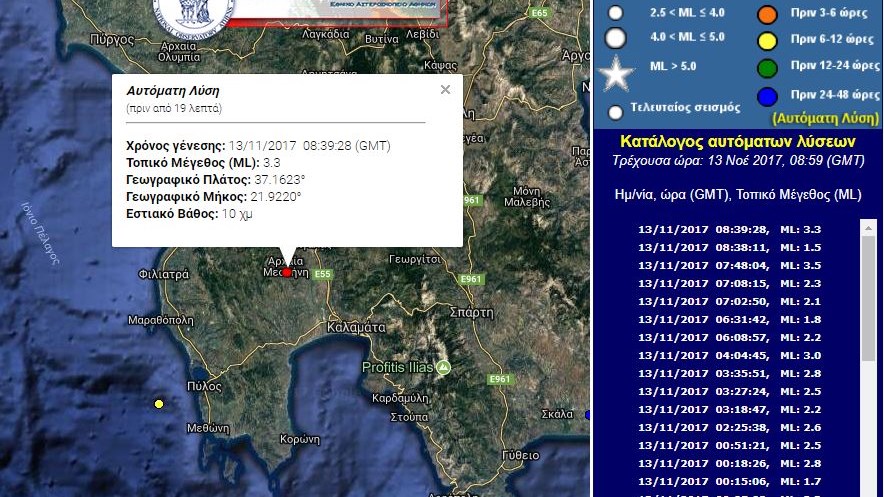Click the E65 road badge at top
Image resolution: width=884 pixels, height=497 pixels.
point(540,12)
